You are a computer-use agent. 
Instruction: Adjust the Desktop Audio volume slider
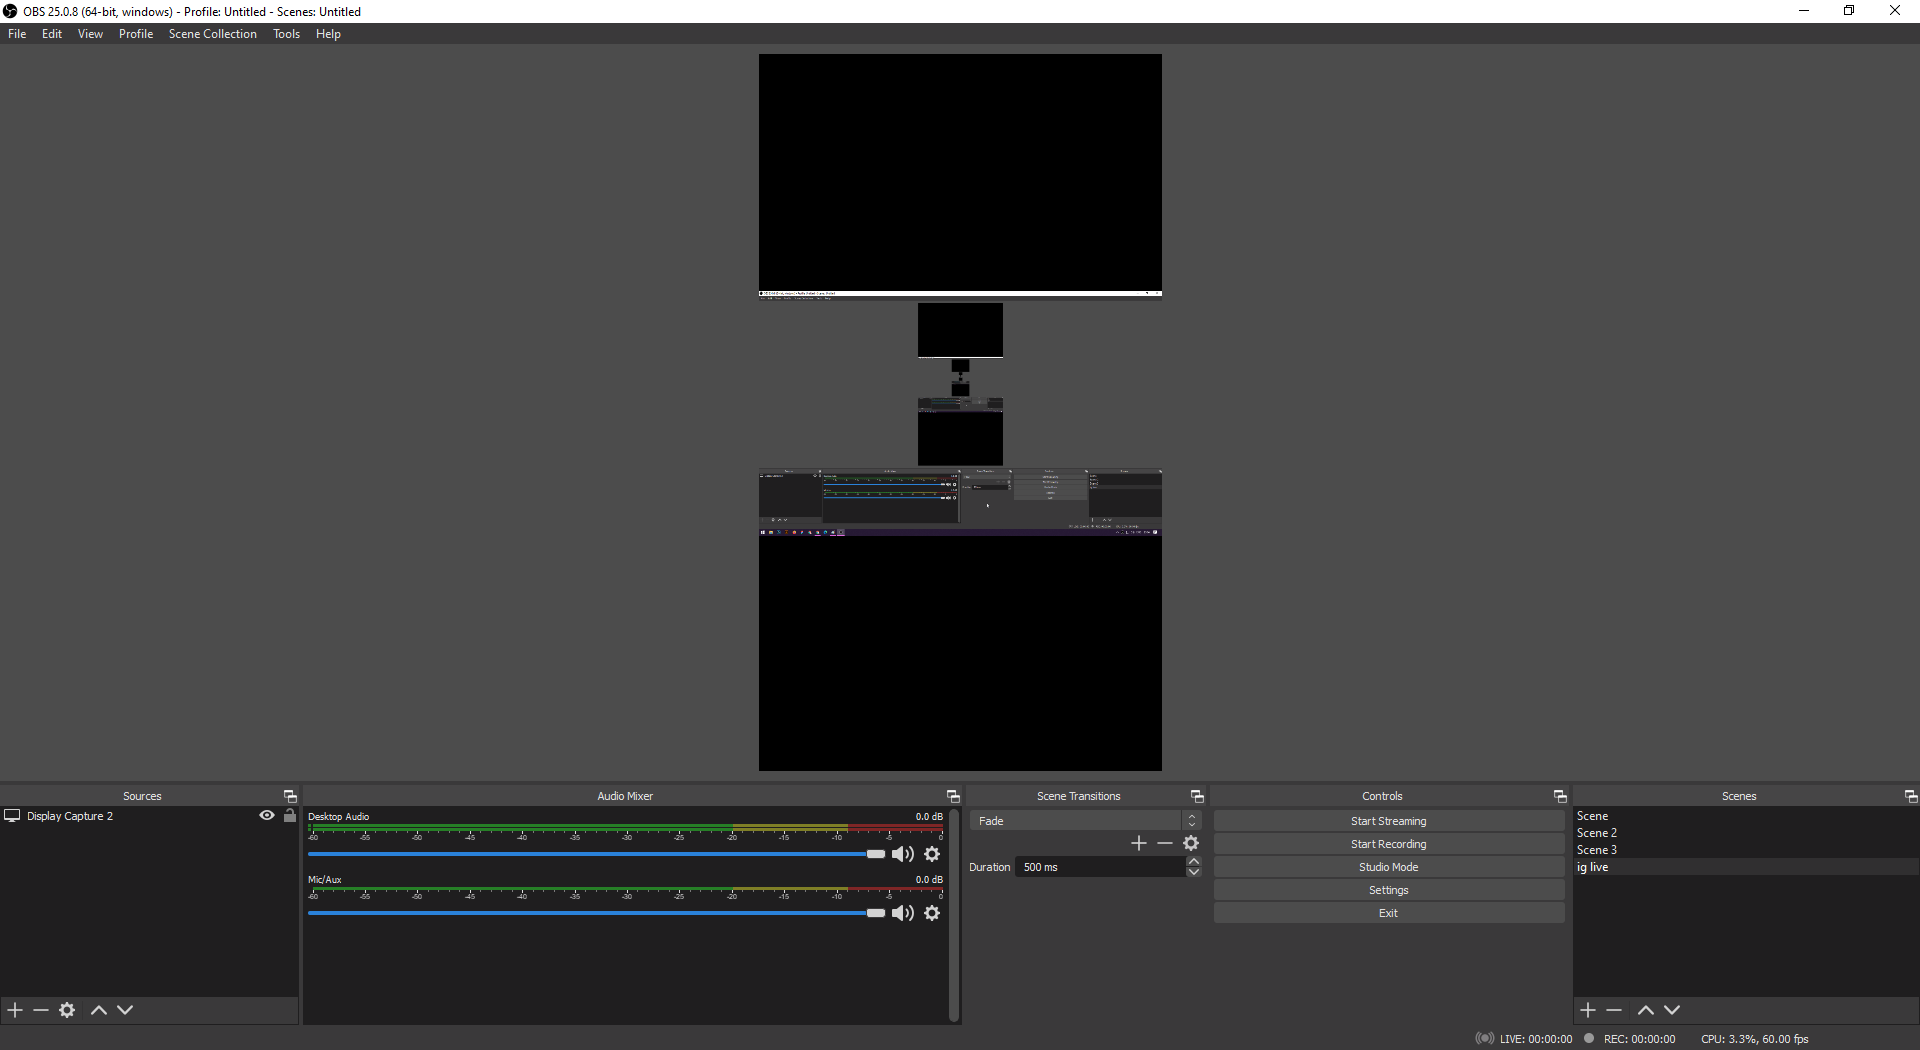(597, 854)
